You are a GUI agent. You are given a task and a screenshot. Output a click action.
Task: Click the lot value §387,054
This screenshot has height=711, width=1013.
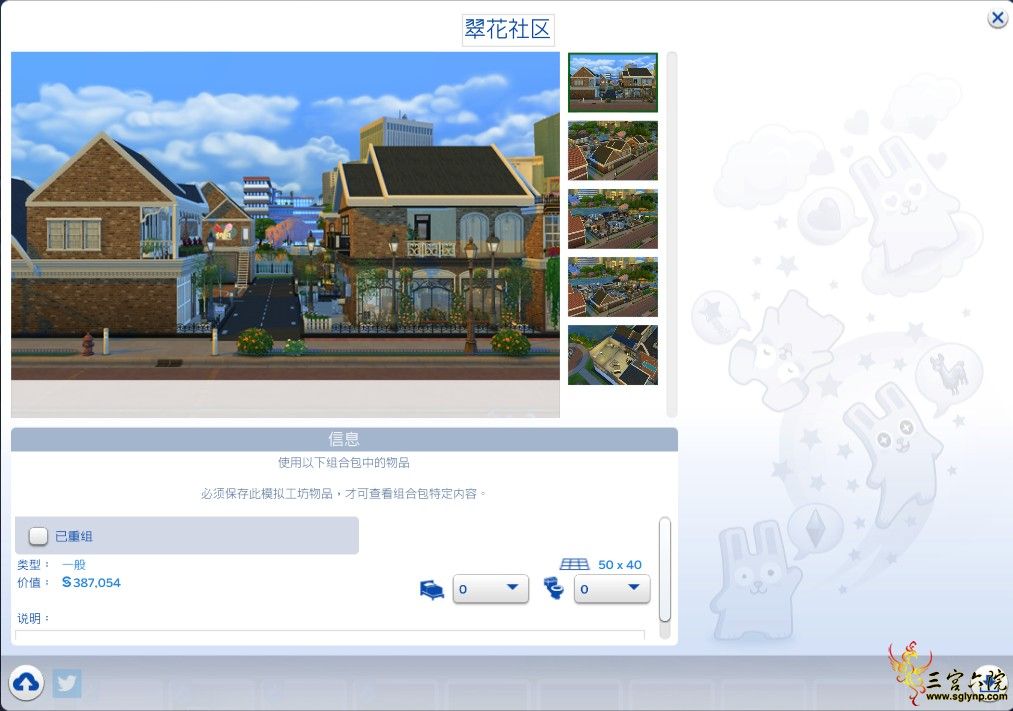click(91, 582)
